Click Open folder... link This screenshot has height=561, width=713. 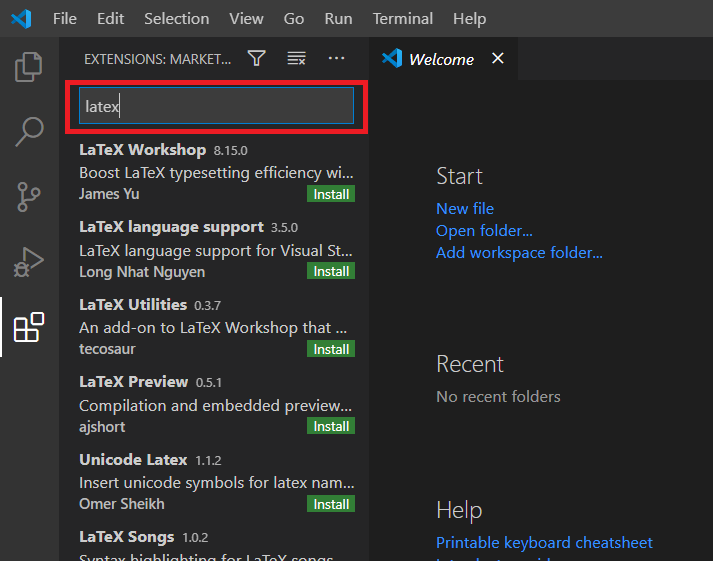point(484,231)
